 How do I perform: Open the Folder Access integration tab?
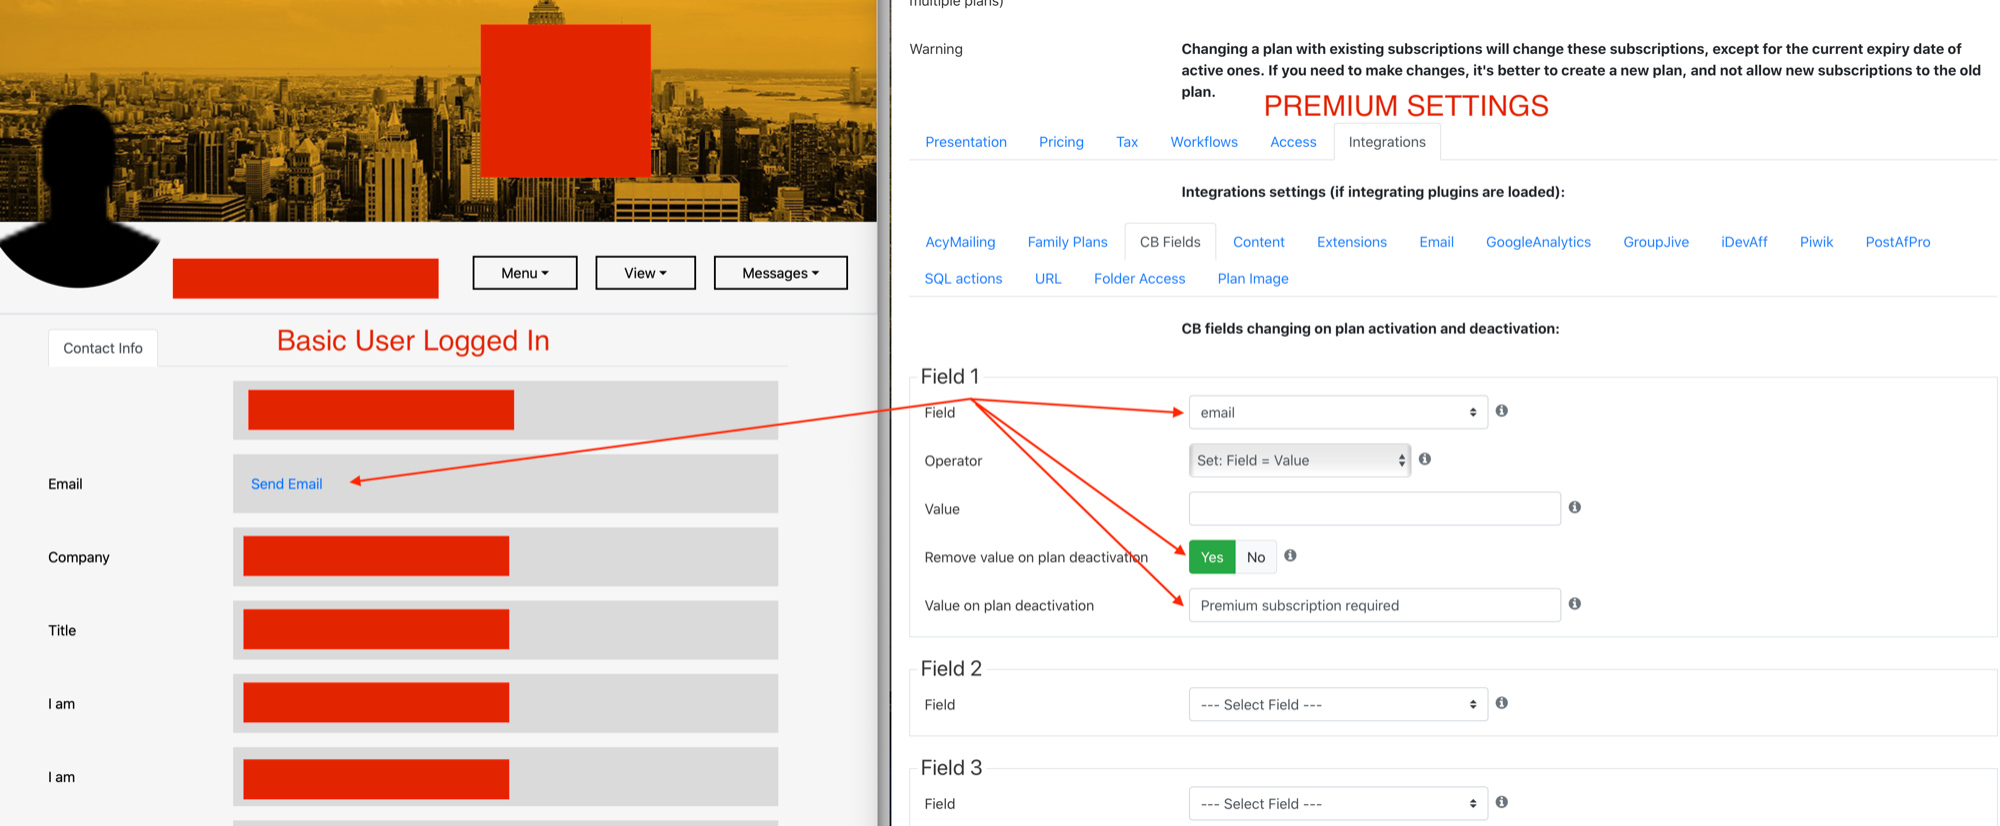(1139, 279)
